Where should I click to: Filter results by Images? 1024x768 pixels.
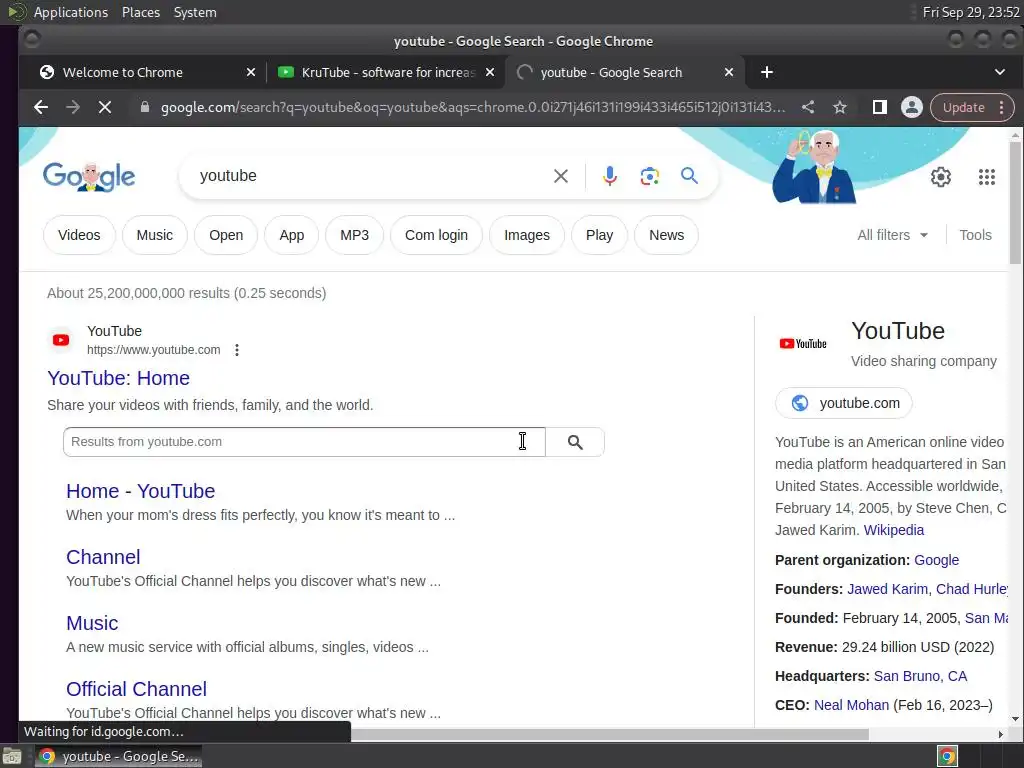pyautogui.click(x=527, y=235)
